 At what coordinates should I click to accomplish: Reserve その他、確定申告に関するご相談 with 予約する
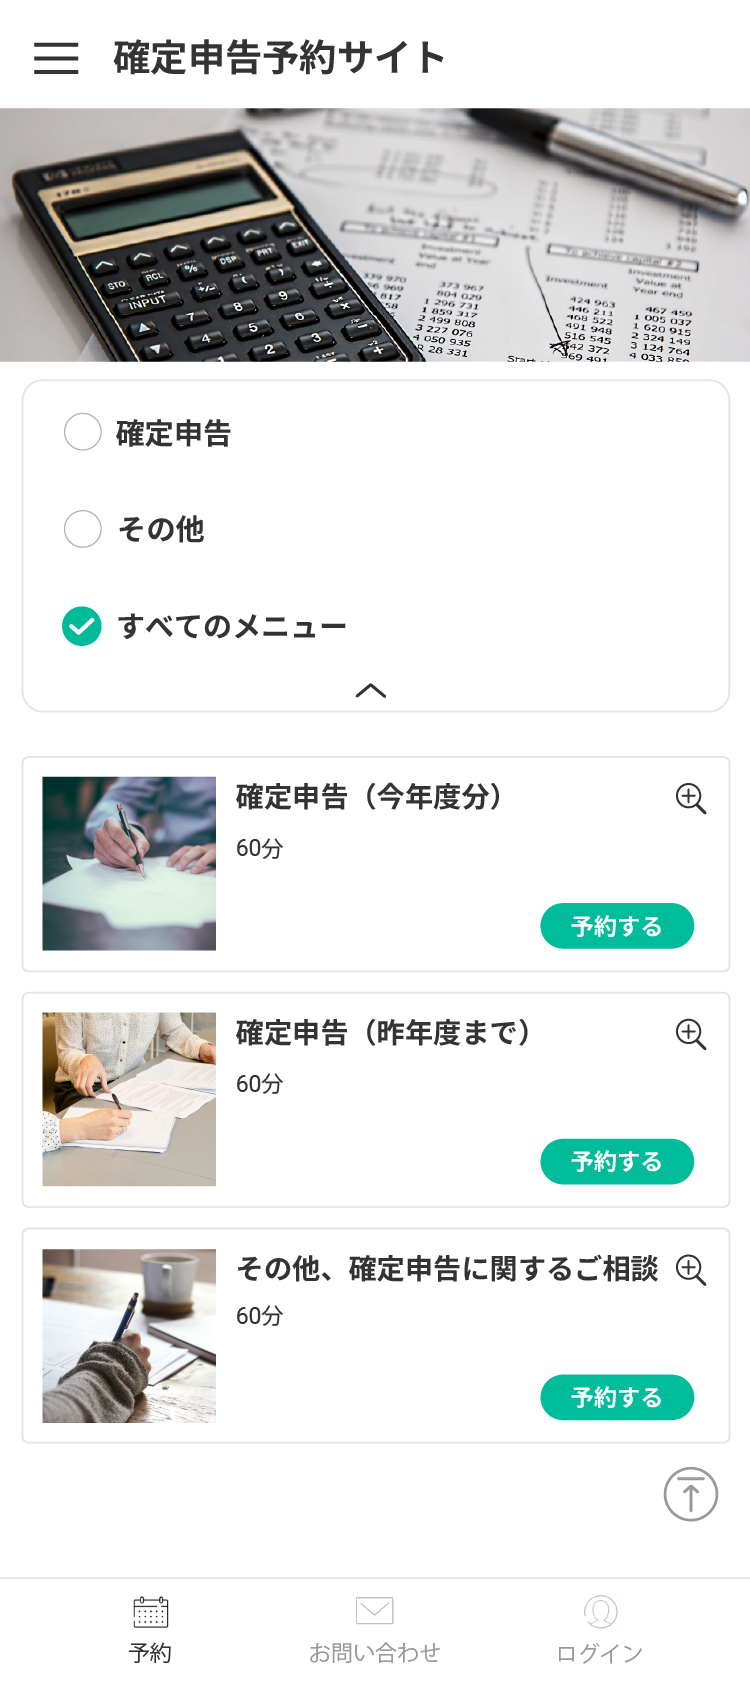[x=617, y=1397]
